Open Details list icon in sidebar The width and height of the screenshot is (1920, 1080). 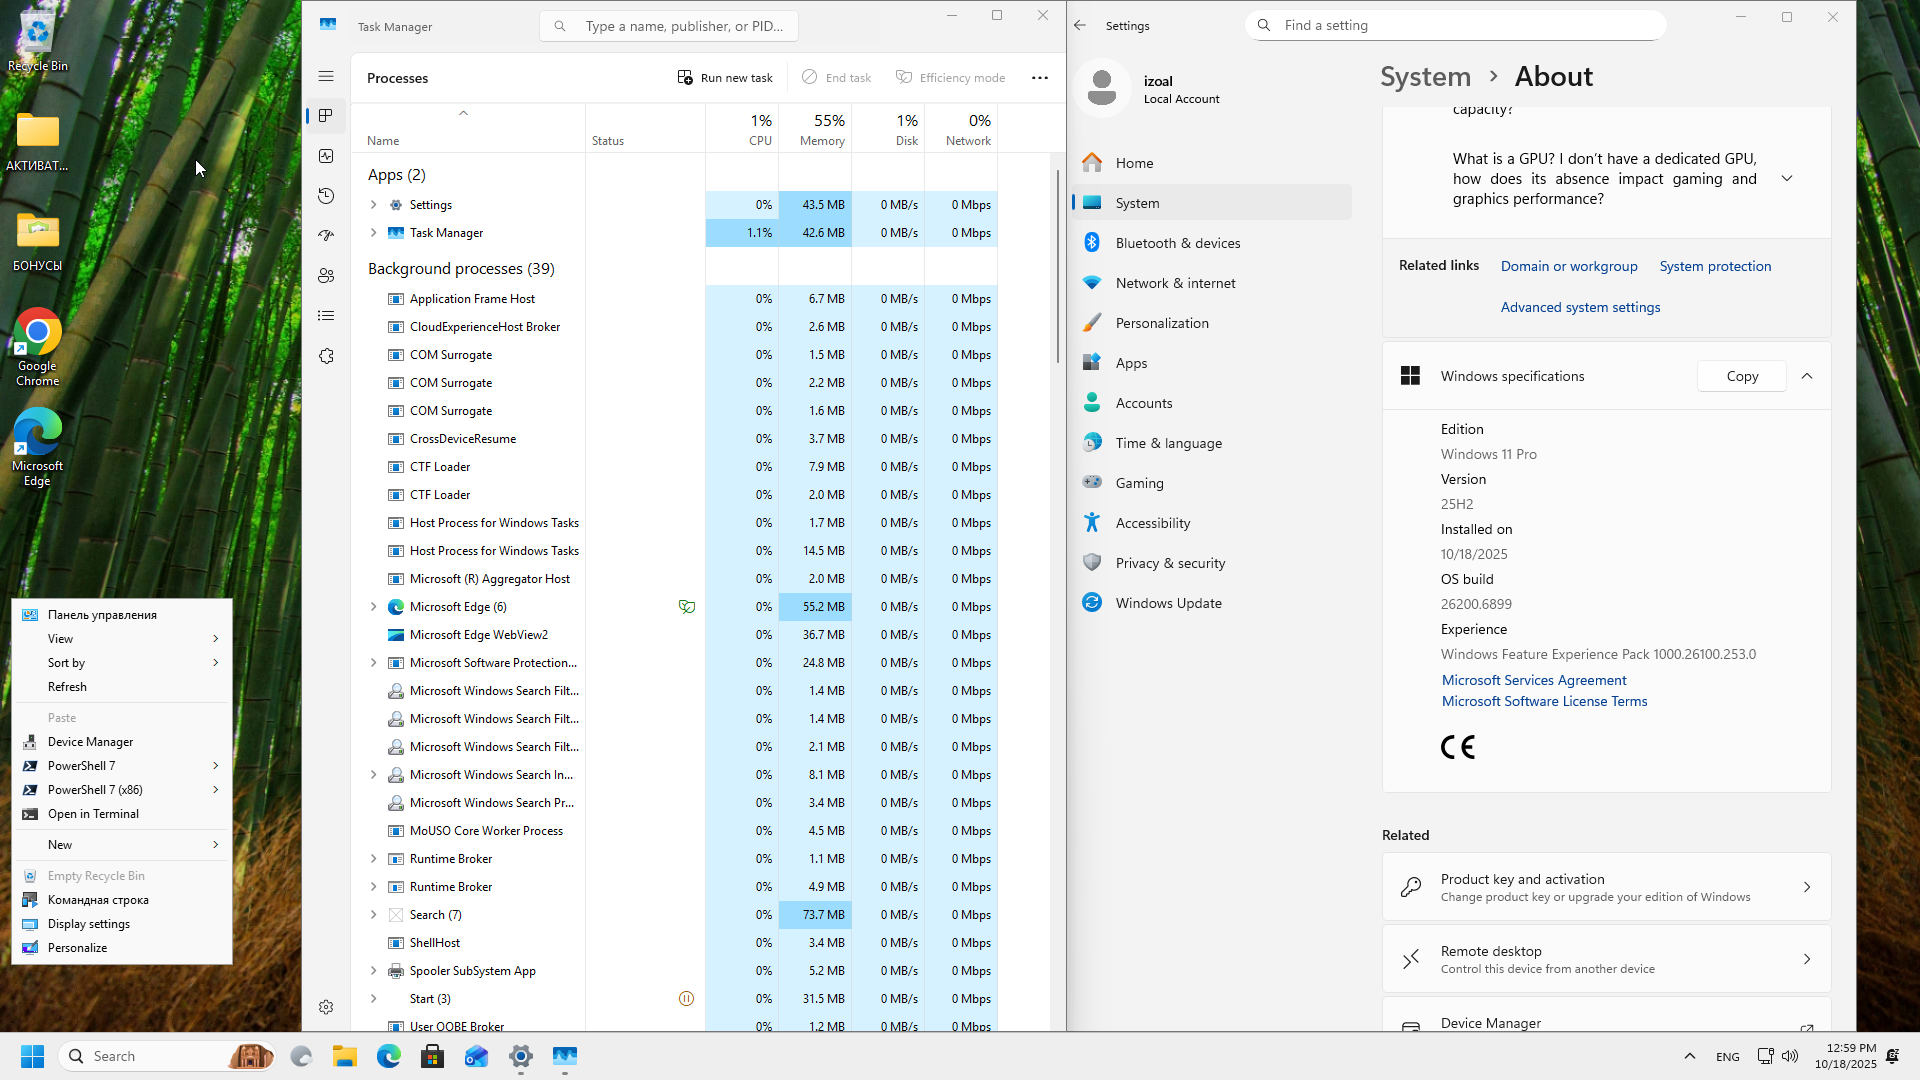coord(326,316)
